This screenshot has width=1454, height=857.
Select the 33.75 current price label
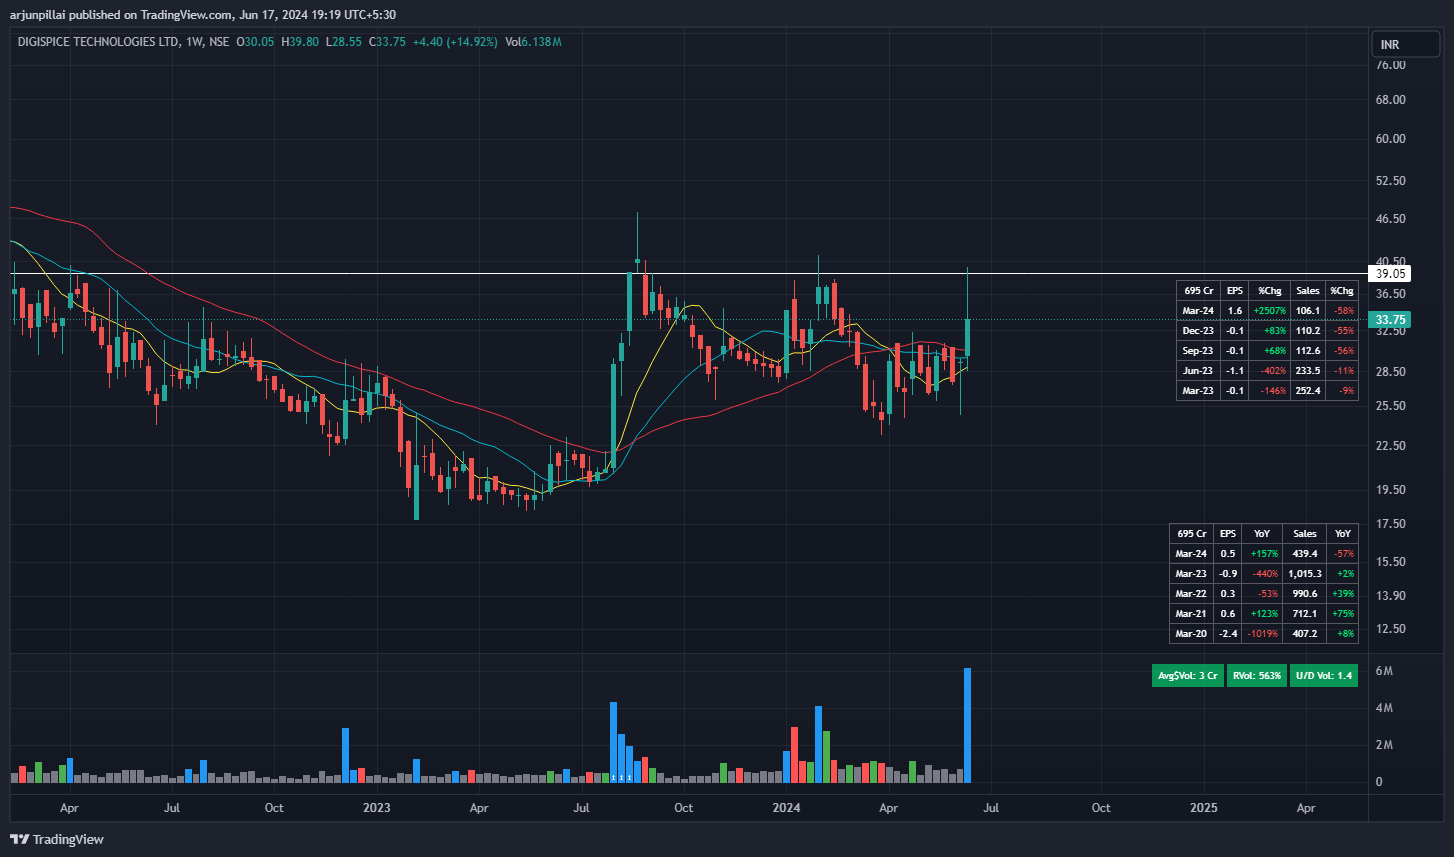pyautogui.click(x=1391, y=320)
